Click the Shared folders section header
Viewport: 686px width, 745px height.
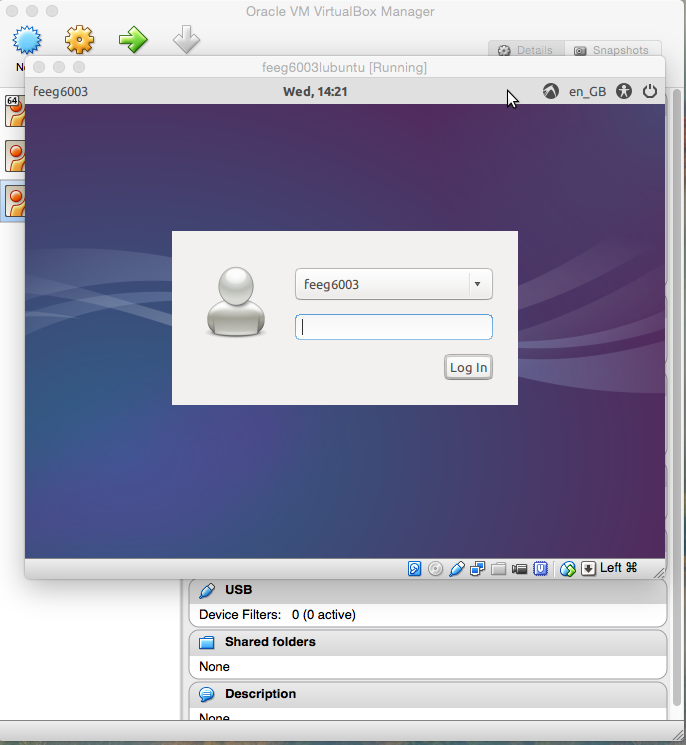[428, 642]
